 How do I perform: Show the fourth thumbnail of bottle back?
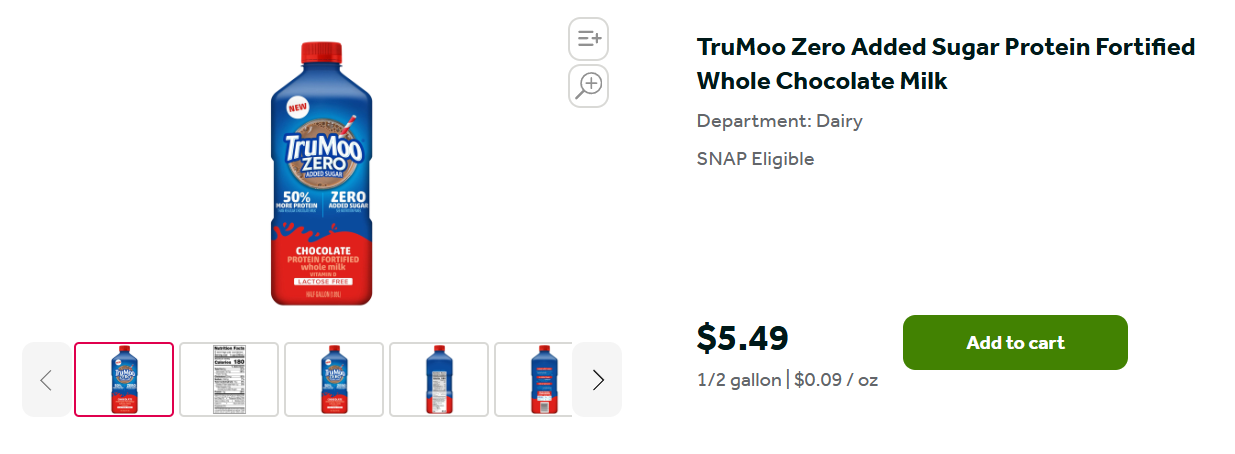[x=439, y=380]
